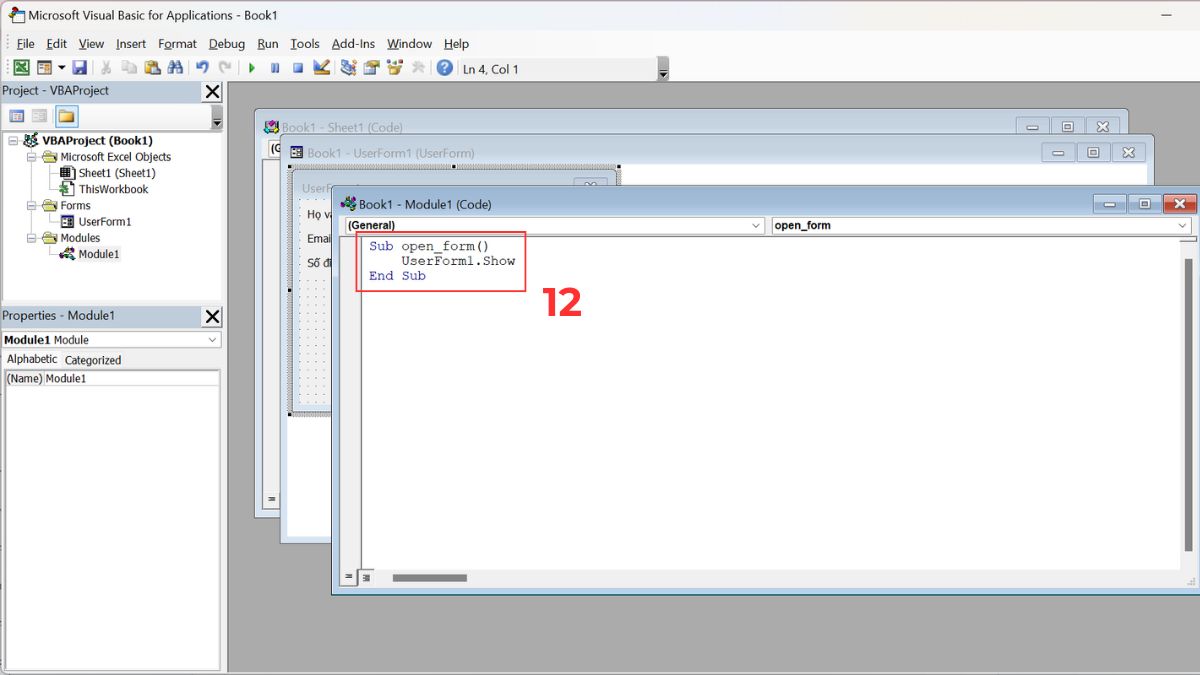
Task: Click the Break (pause) icon on the toolbar
Action: coord(275,67)
